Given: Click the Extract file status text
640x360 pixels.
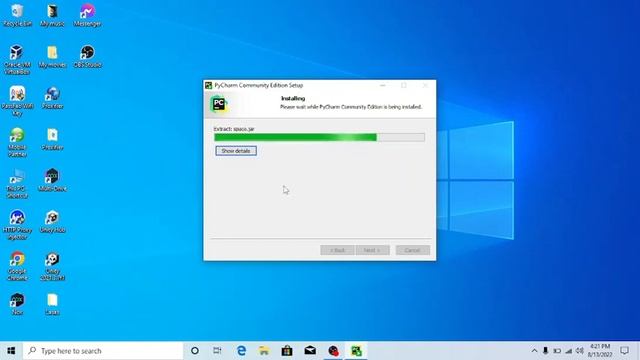Looking at the screenshot, I should tap(234, 129).
